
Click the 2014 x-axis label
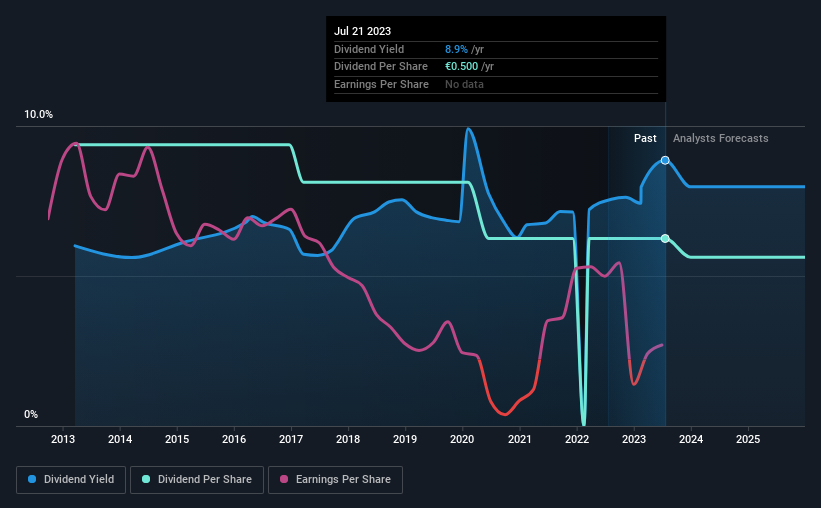[x=120, y=439]
